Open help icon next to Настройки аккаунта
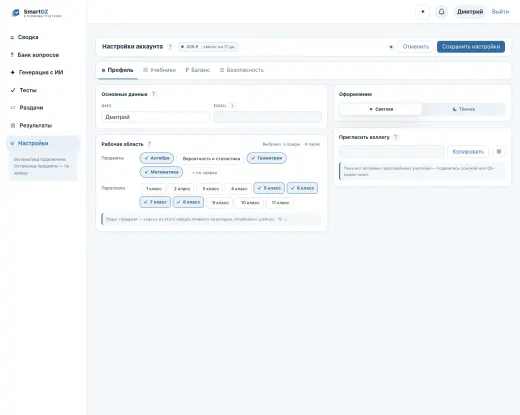The width and height of the screenshot is (520, 415). (170, 47)
